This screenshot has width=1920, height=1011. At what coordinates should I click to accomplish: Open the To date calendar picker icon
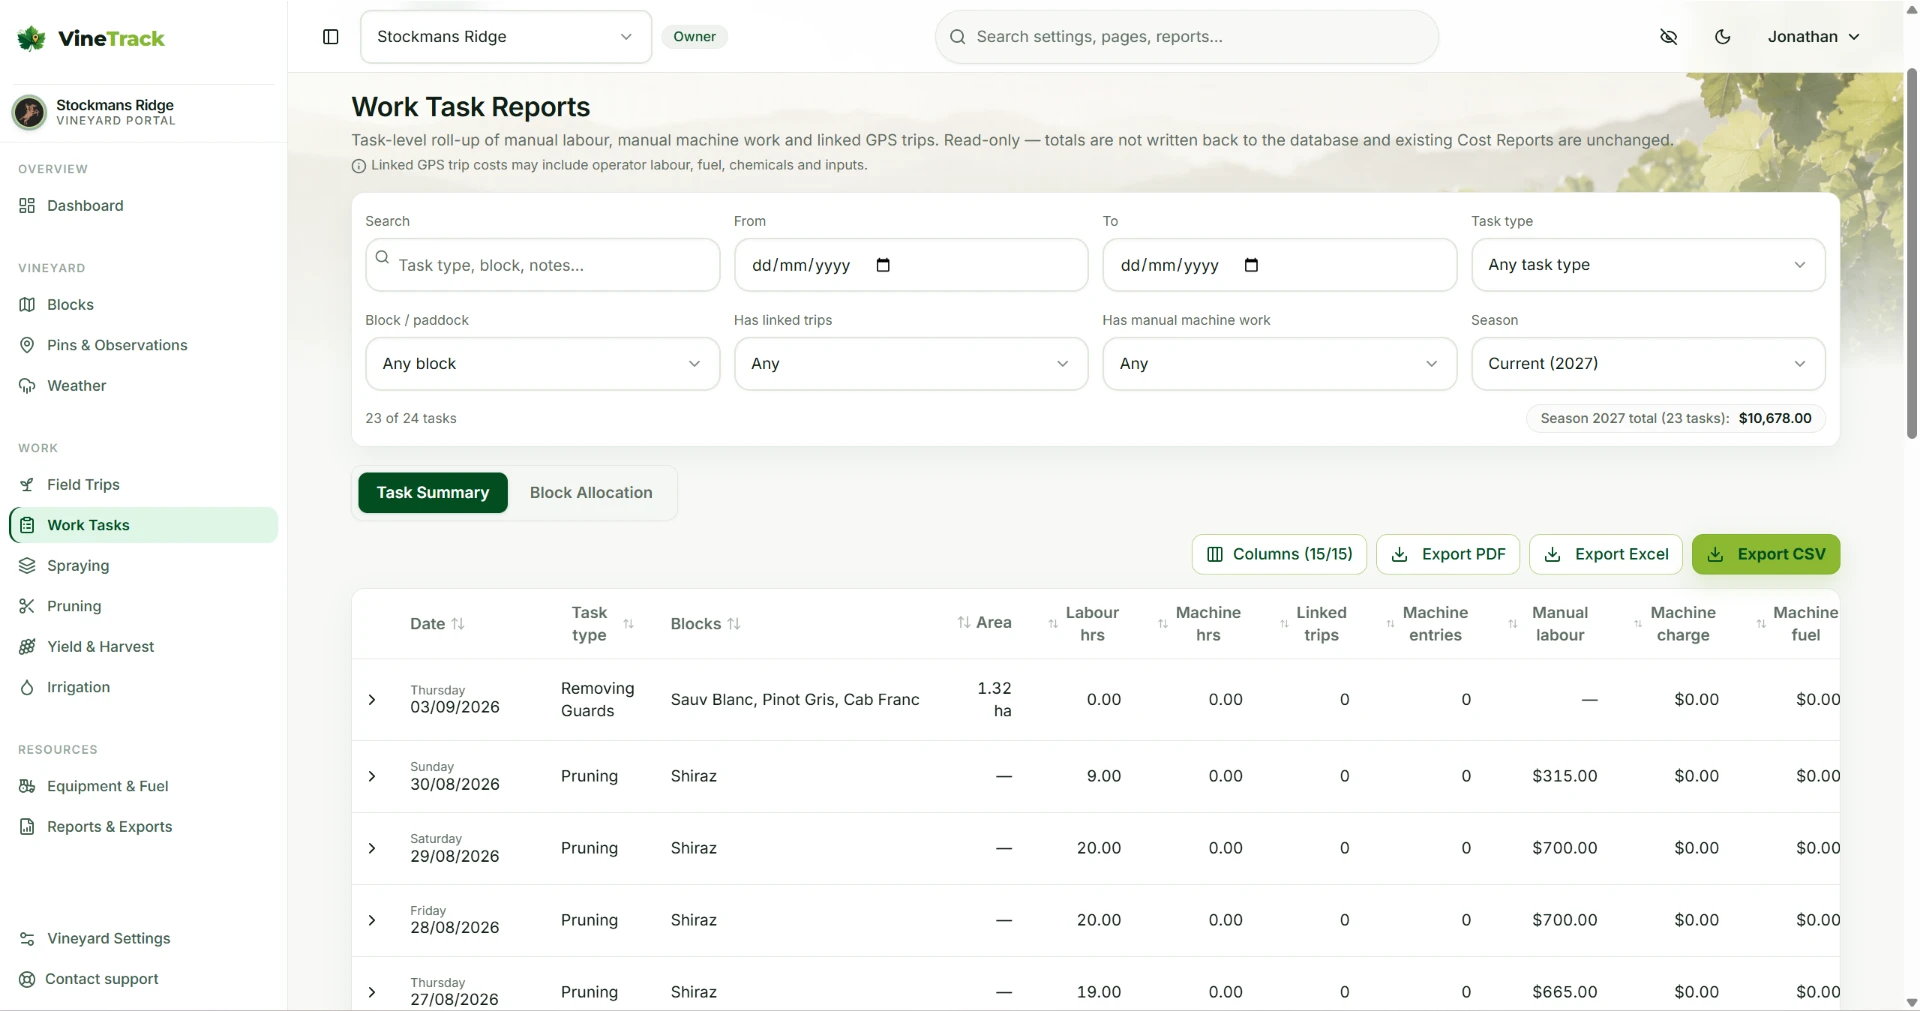coord(1251,265)
